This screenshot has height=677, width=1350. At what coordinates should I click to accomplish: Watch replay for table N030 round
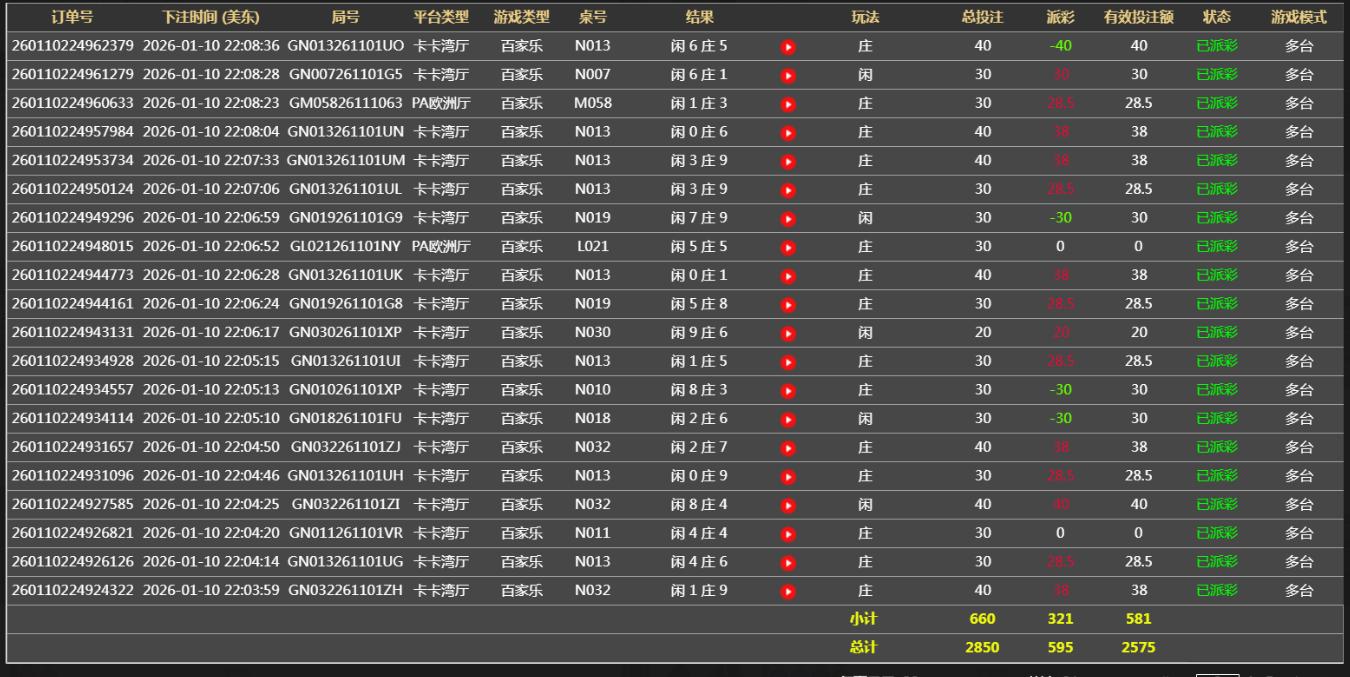[x=788, y=333]
